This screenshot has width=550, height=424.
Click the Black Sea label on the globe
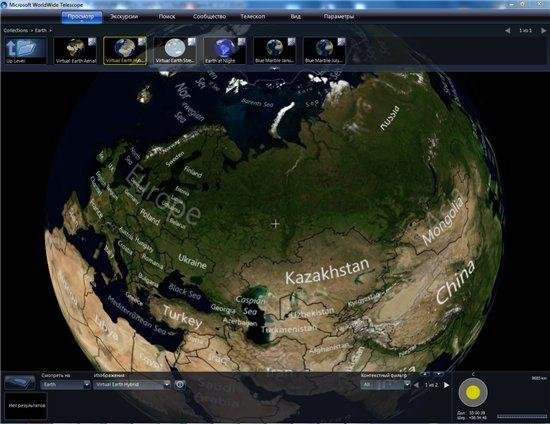[185, 292]
